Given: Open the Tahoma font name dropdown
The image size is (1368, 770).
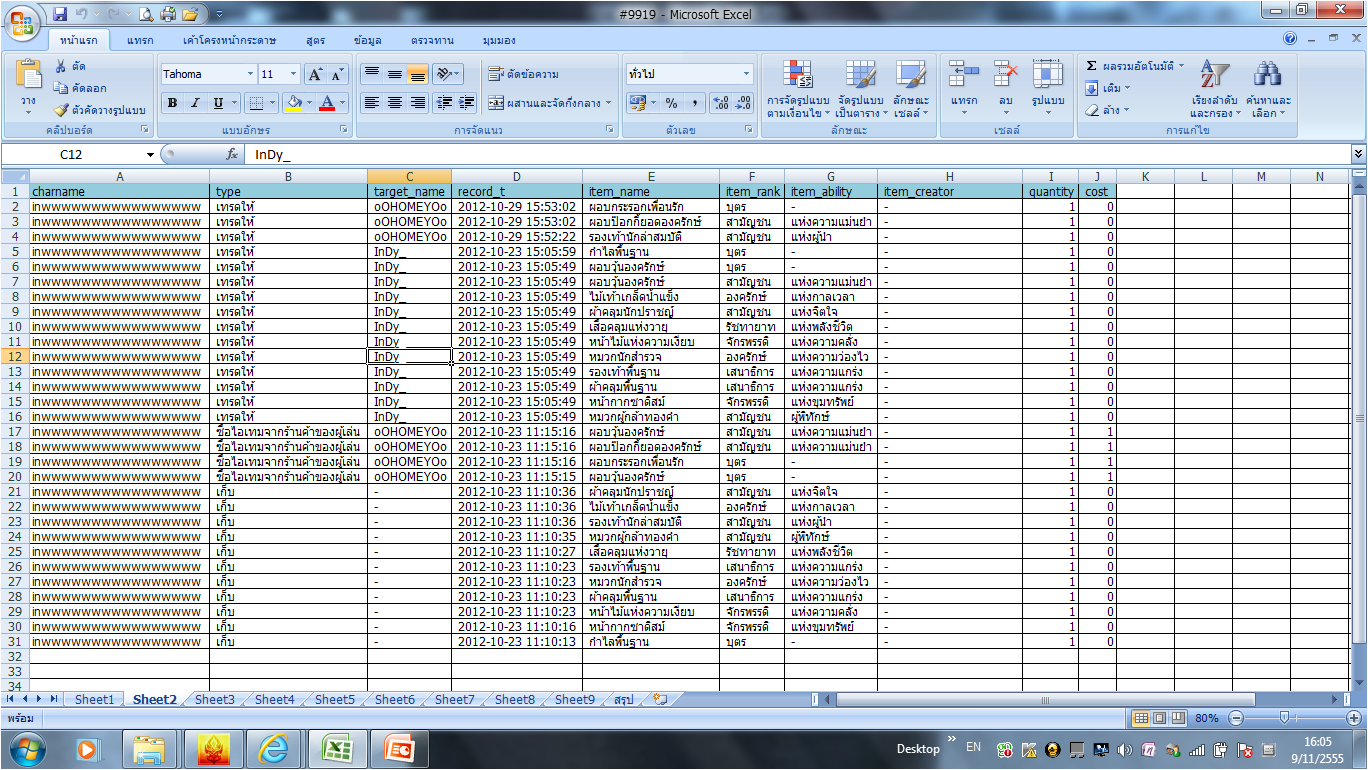Looking at the screenshot, I should [250, 74].
